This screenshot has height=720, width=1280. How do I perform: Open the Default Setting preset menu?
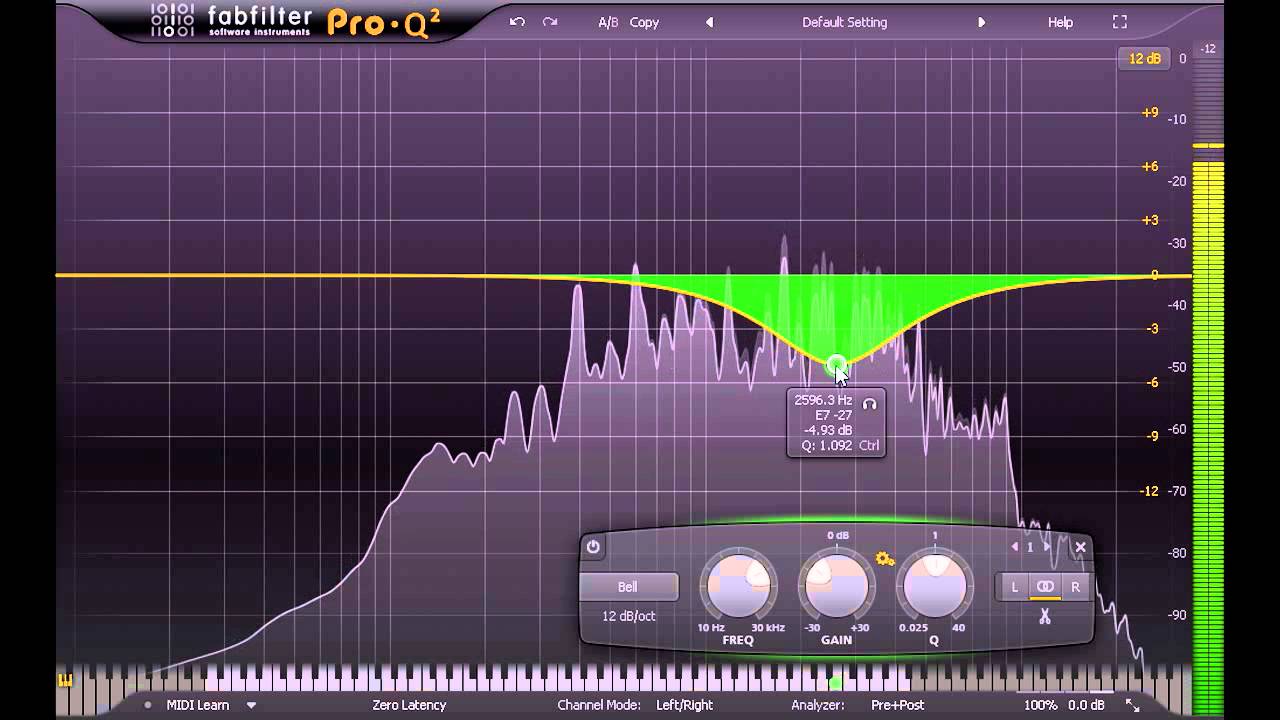pyautogui.click(x=844, y=22)
